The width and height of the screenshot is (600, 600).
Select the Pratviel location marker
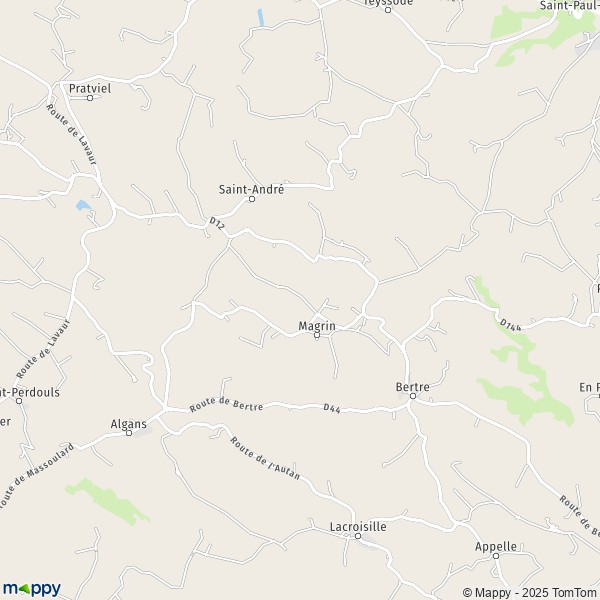point(90,98)
